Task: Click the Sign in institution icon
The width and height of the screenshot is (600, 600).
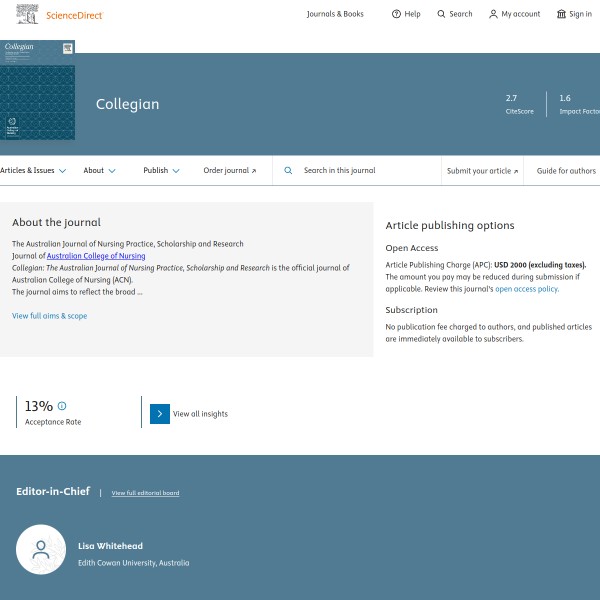Action: click(561, 14)
